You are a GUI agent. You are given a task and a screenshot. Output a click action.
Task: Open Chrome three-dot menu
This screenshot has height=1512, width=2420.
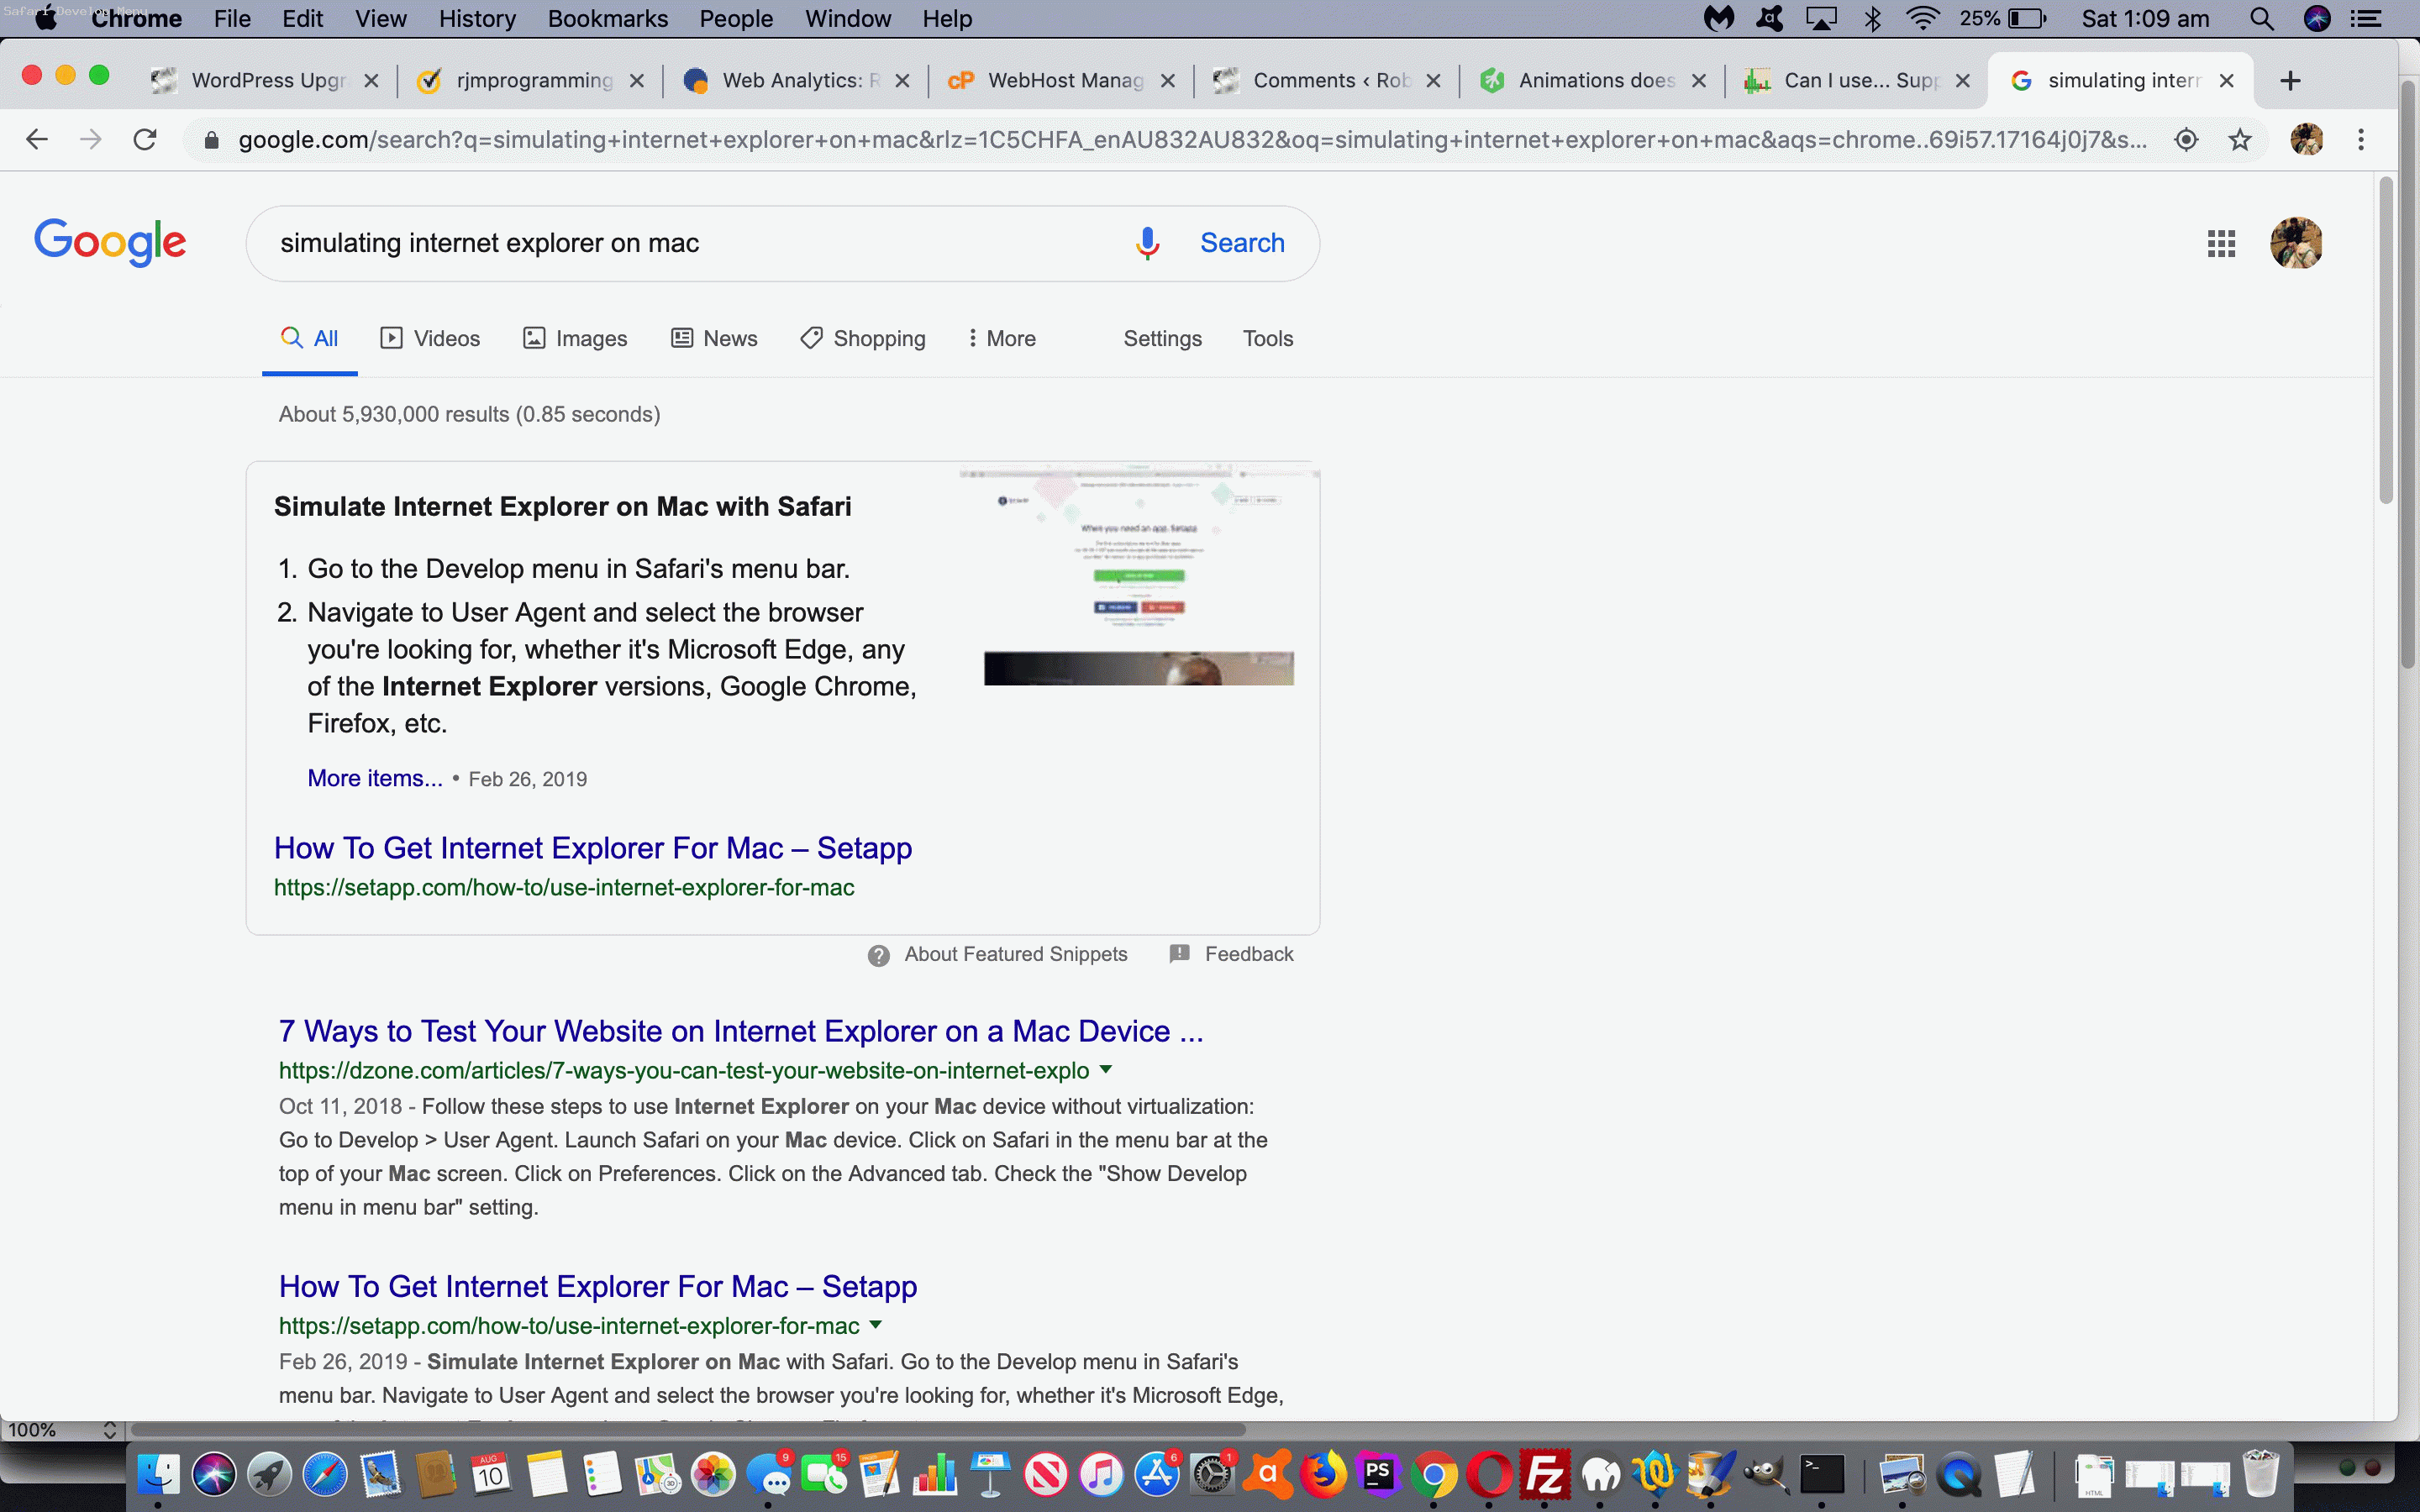click(2361, 139)
